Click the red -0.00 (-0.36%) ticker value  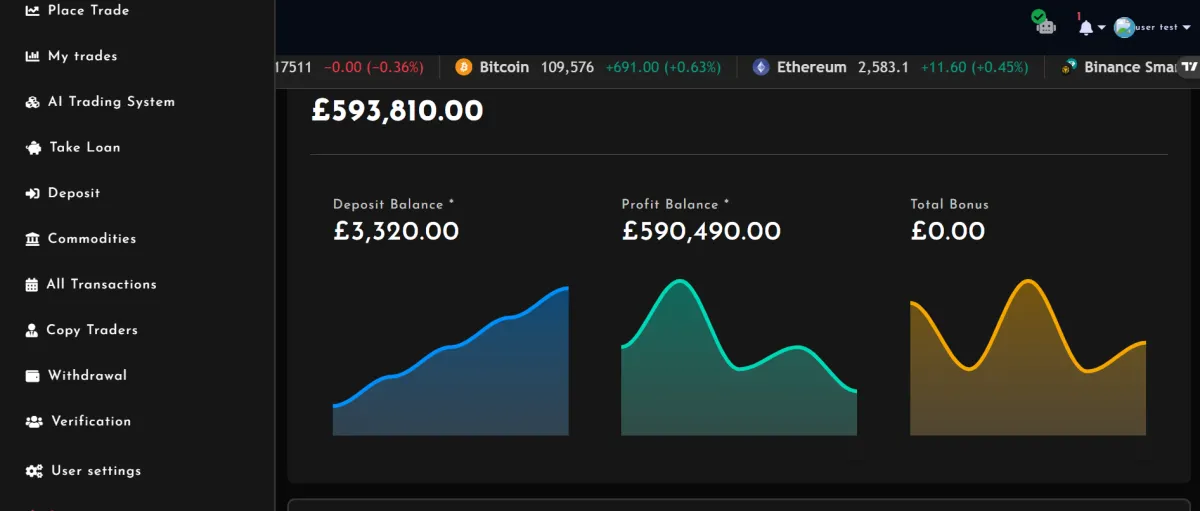pyautogui.click(x=373, y=67)
